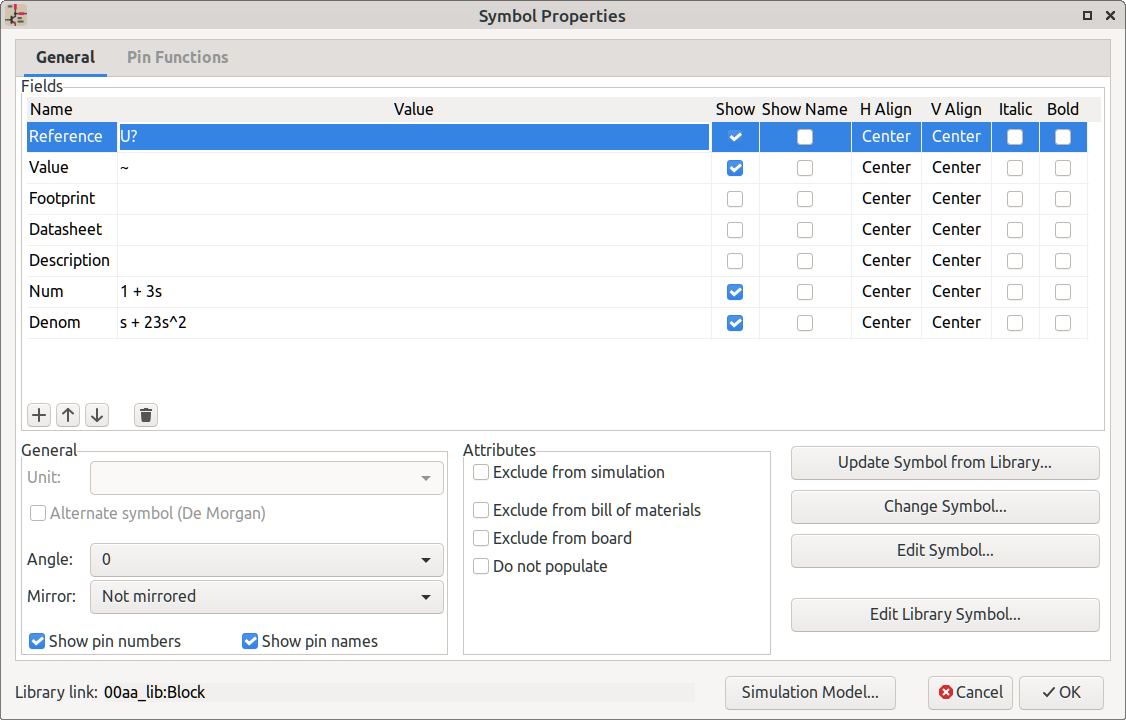The image size is (1126, 720).
Task: Open the Angle dropdown
Action: (267, 560)
